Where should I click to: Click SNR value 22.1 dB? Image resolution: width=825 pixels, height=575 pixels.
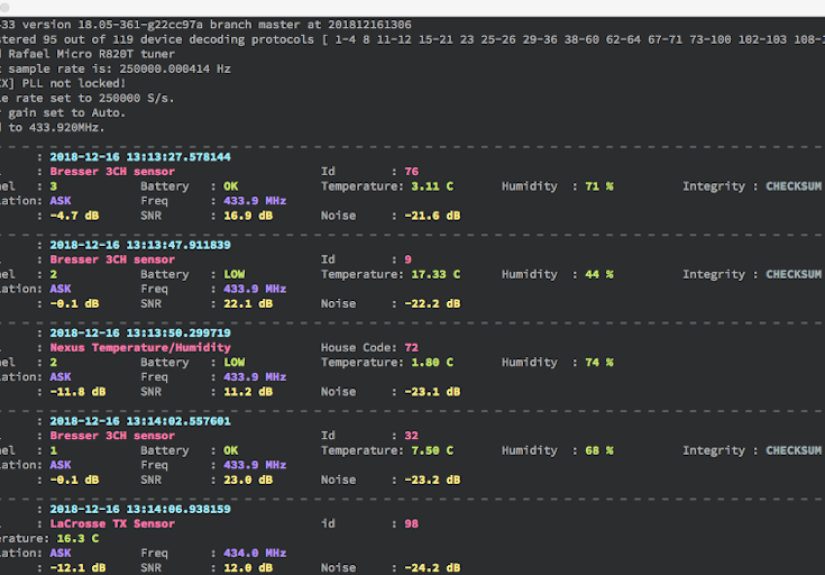[x=248, y=304]
